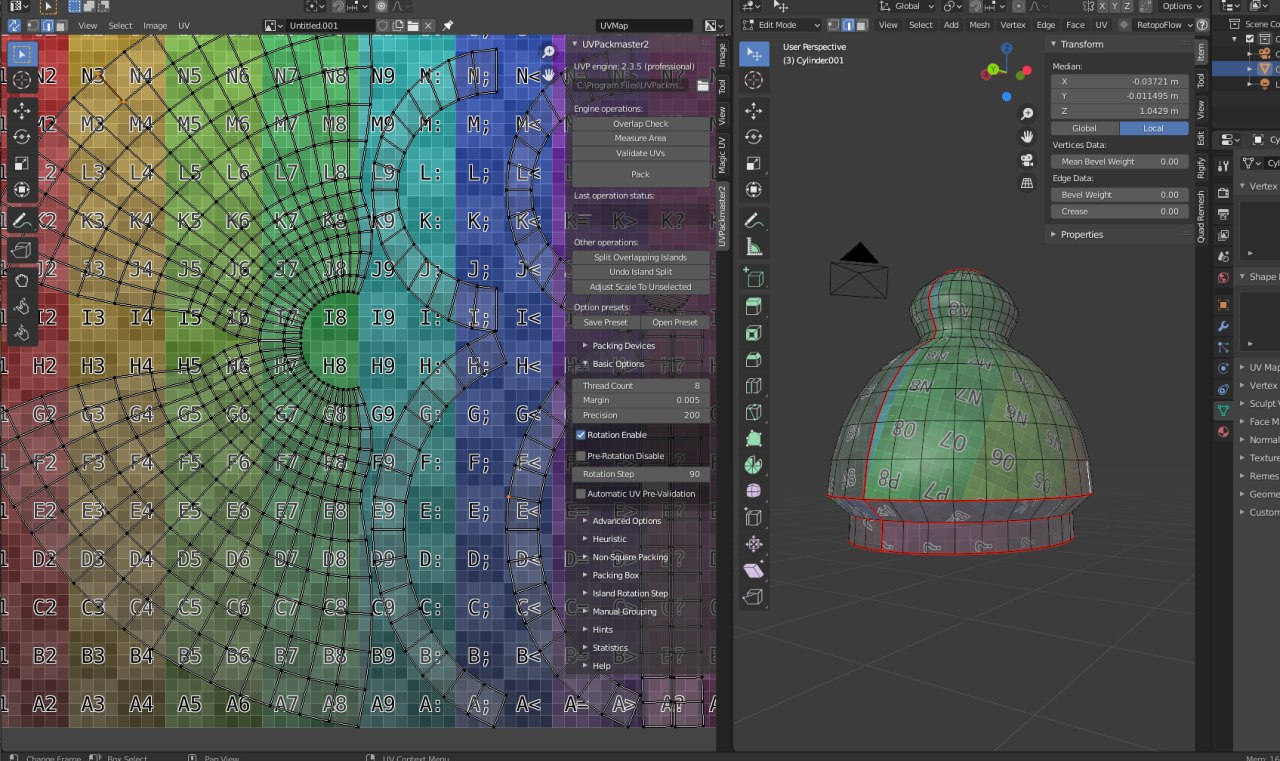This screenshot has height=761, width=1280.
Task: Open the Image menu in UV editor
Action: 155,25
